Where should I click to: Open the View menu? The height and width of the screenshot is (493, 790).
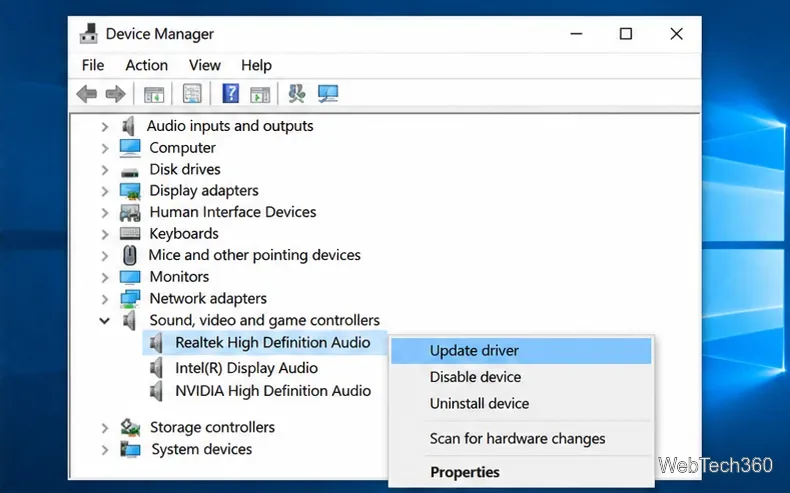click(205, 65)
